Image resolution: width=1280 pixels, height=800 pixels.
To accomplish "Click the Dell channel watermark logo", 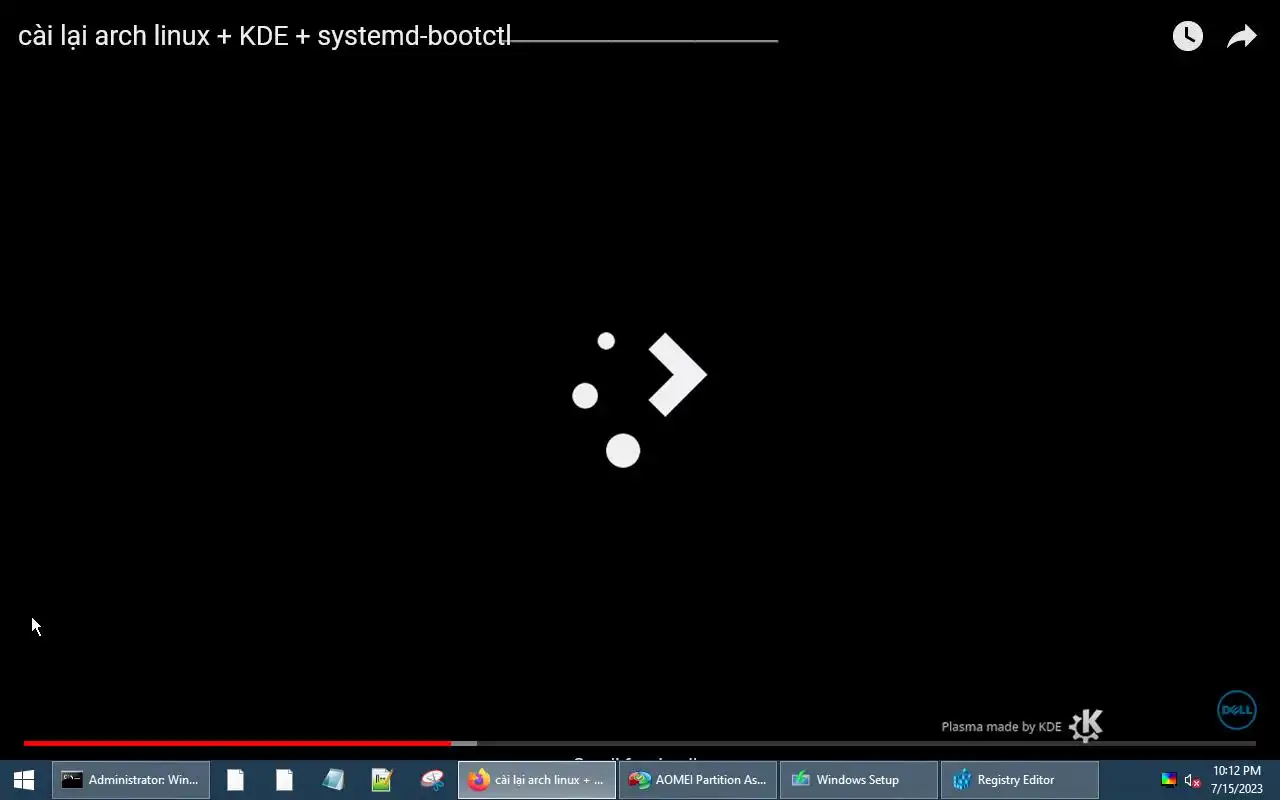I will point(1236,710).
